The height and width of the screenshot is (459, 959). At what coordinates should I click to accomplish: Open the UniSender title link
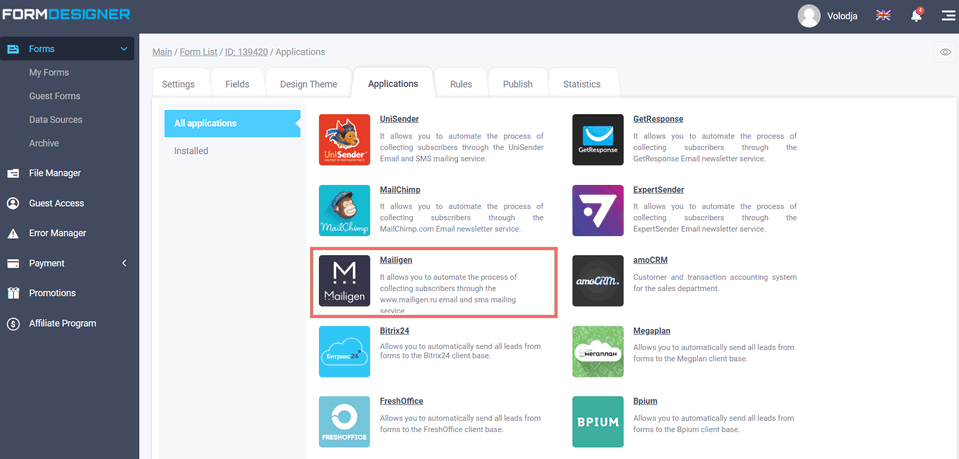coord(399,119)
